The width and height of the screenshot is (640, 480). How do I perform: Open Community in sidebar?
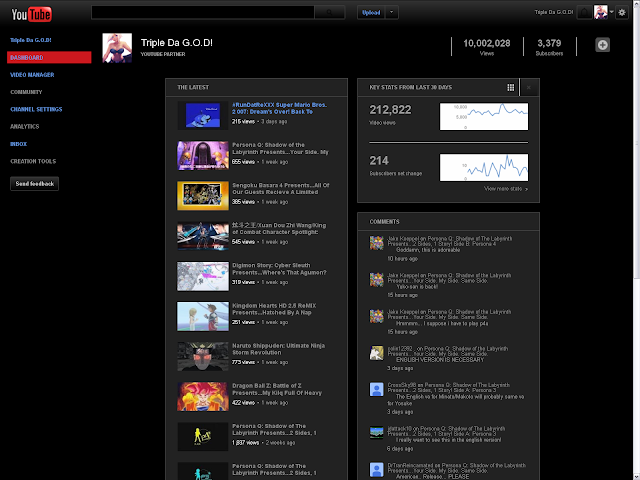pos(26,92)
